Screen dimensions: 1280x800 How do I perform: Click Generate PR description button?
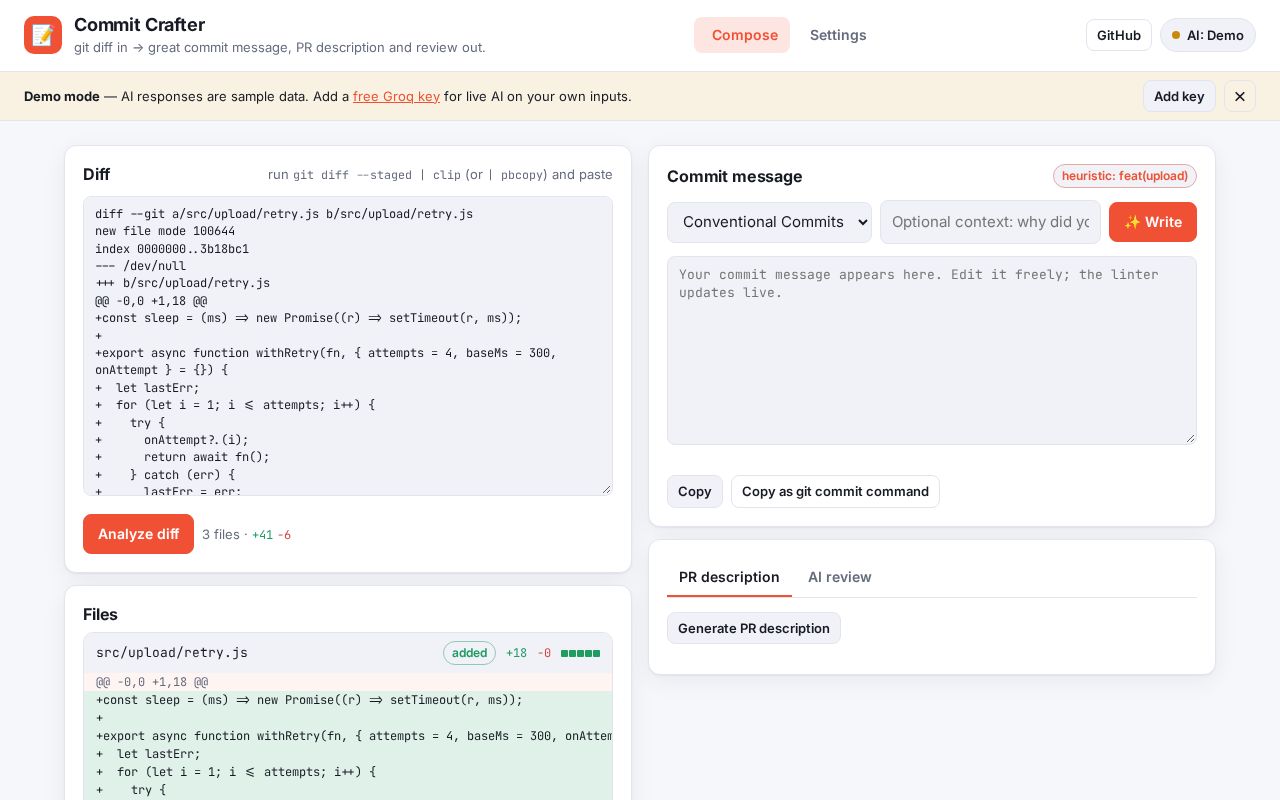click(754, 628)
